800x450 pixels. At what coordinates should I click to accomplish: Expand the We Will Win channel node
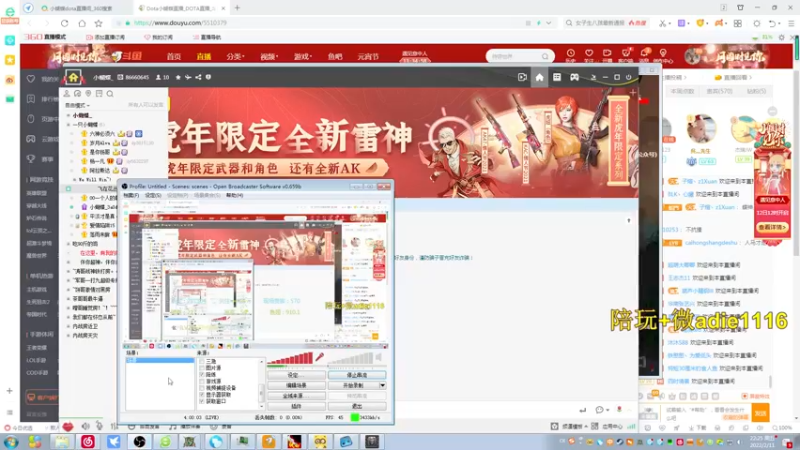click(74, 180)
